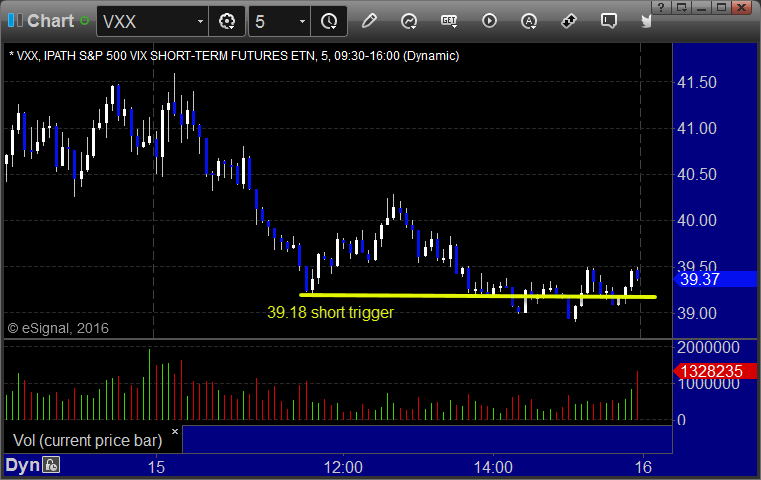761x480 pixels.
Task: Click the 14:00 time axis label
Action: 493,467
